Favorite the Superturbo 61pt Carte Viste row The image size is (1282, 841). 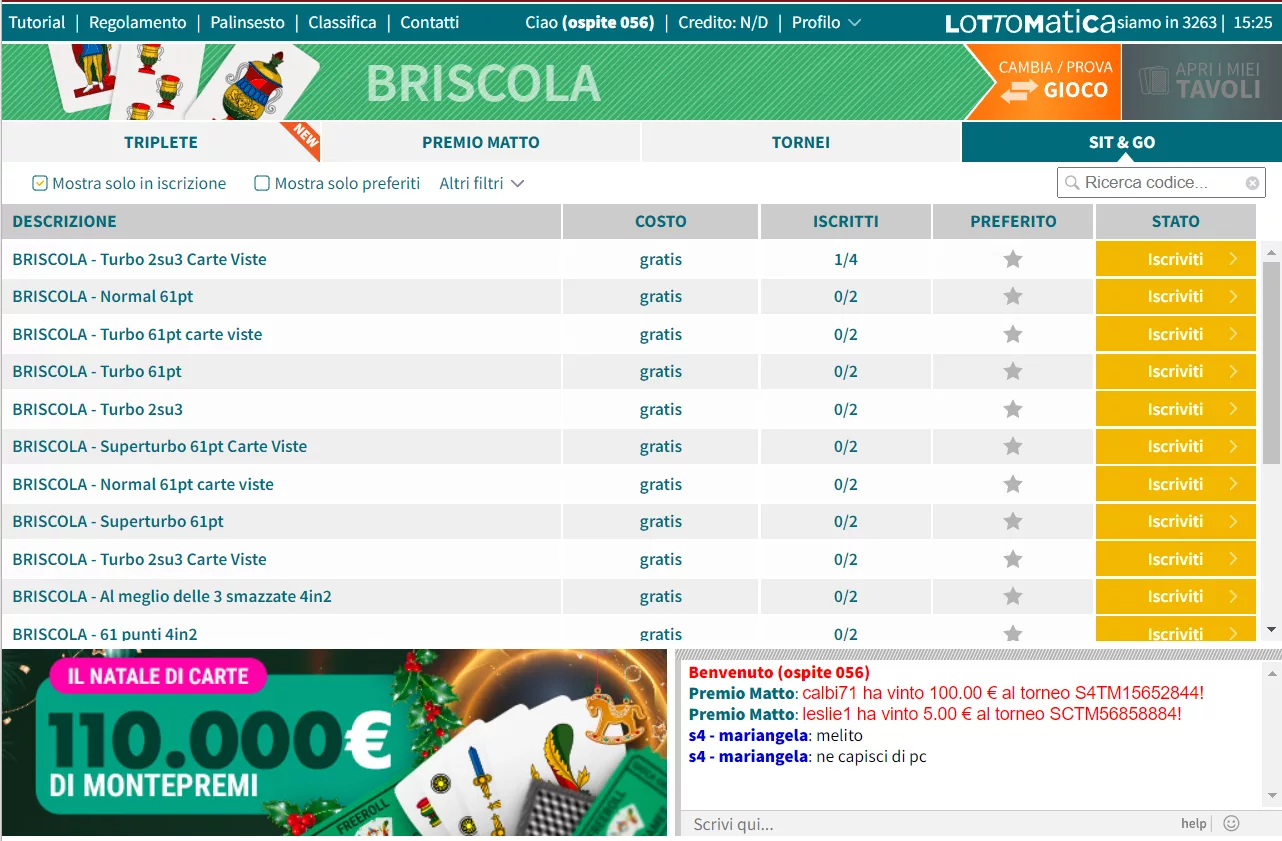[1013, 446]
